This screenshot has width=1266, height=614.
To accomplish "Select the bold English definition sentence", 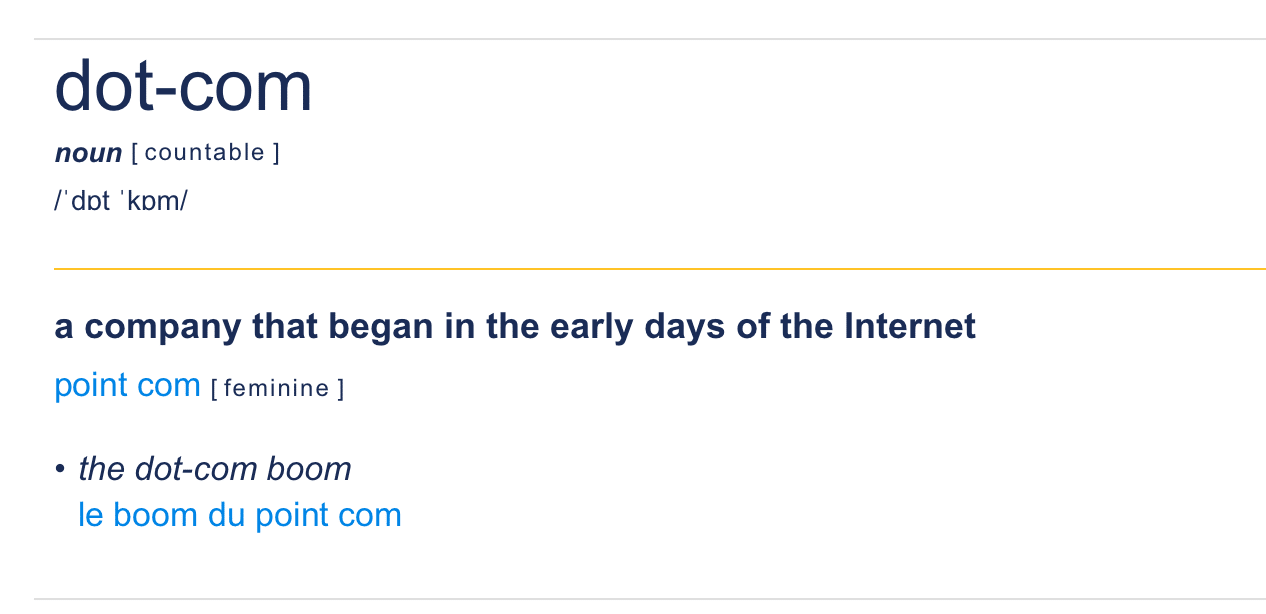I will (515, 327).
